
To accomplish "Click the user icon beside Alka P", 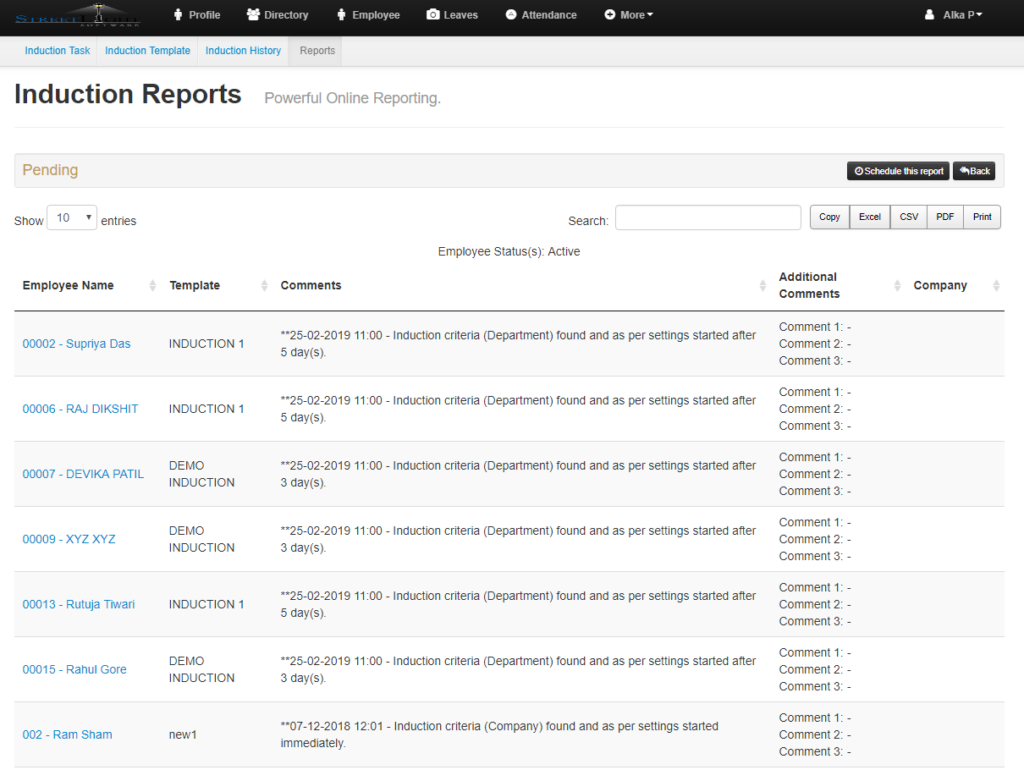I will (x=928, y=15).
